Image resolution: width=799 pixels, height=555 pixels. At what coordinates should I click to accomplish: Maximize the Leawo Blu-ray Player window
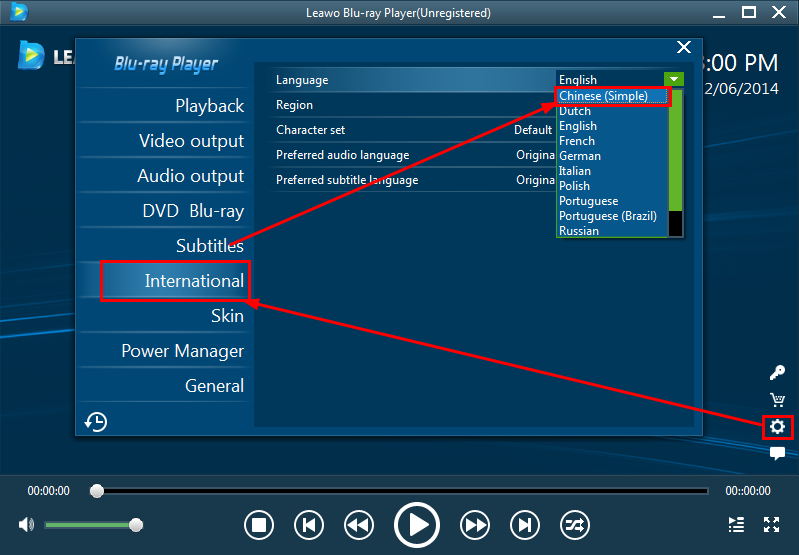(x=749, y=12)
